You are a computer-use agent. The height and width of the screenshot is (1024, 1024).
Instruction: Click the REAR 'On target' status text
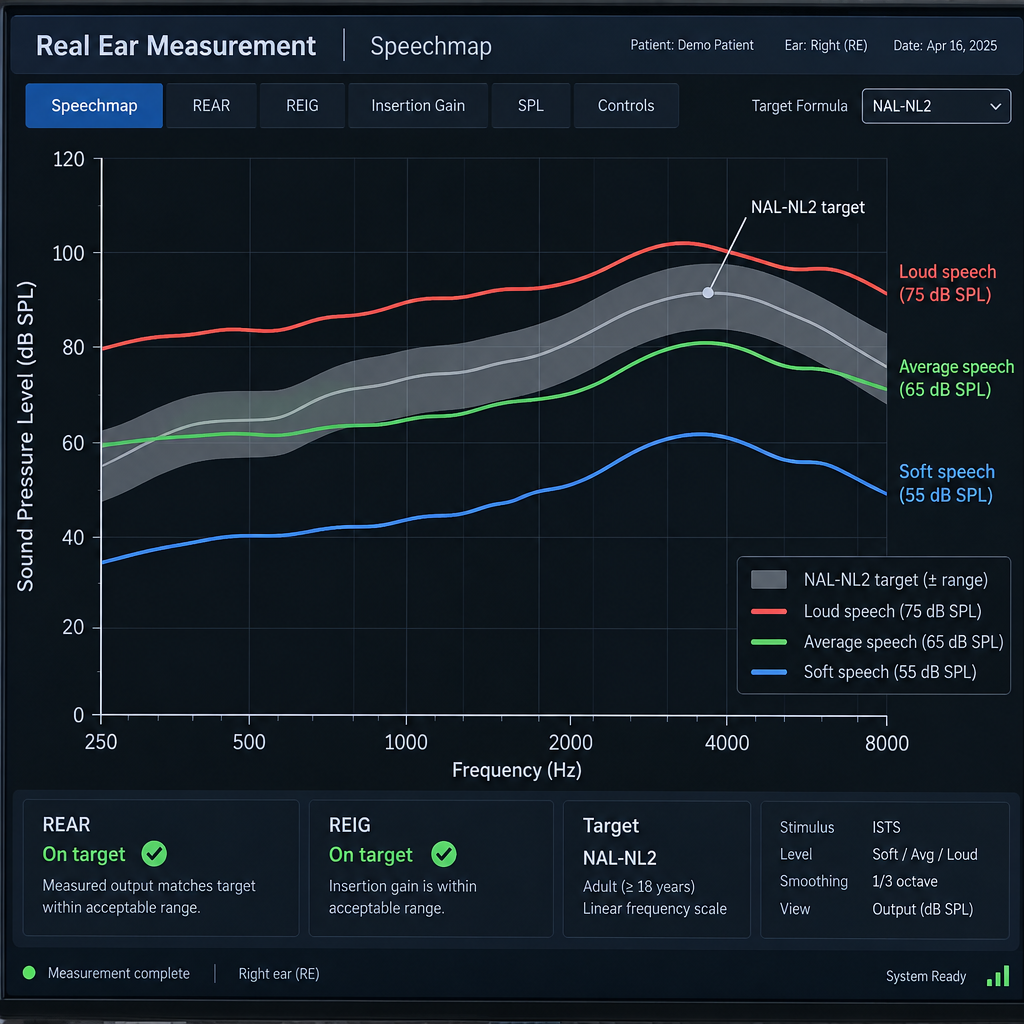coord(84,854)
